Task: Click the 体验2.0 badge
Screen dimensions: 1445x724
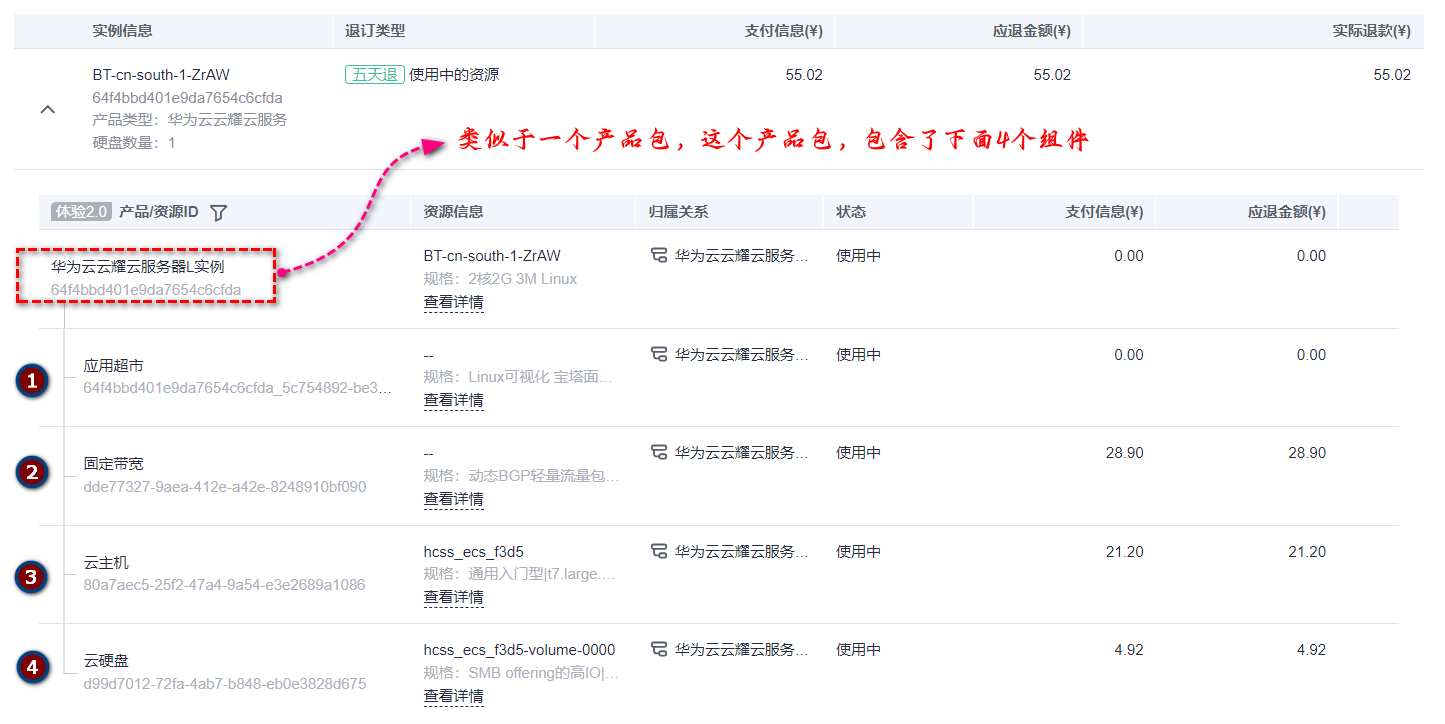Action: tap(81, 212)
